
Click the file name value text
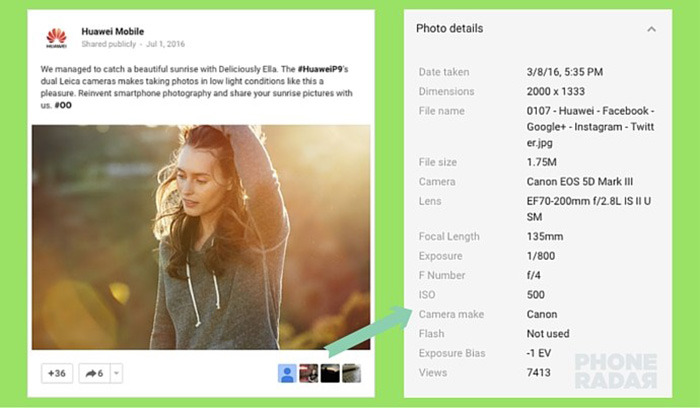590,127
